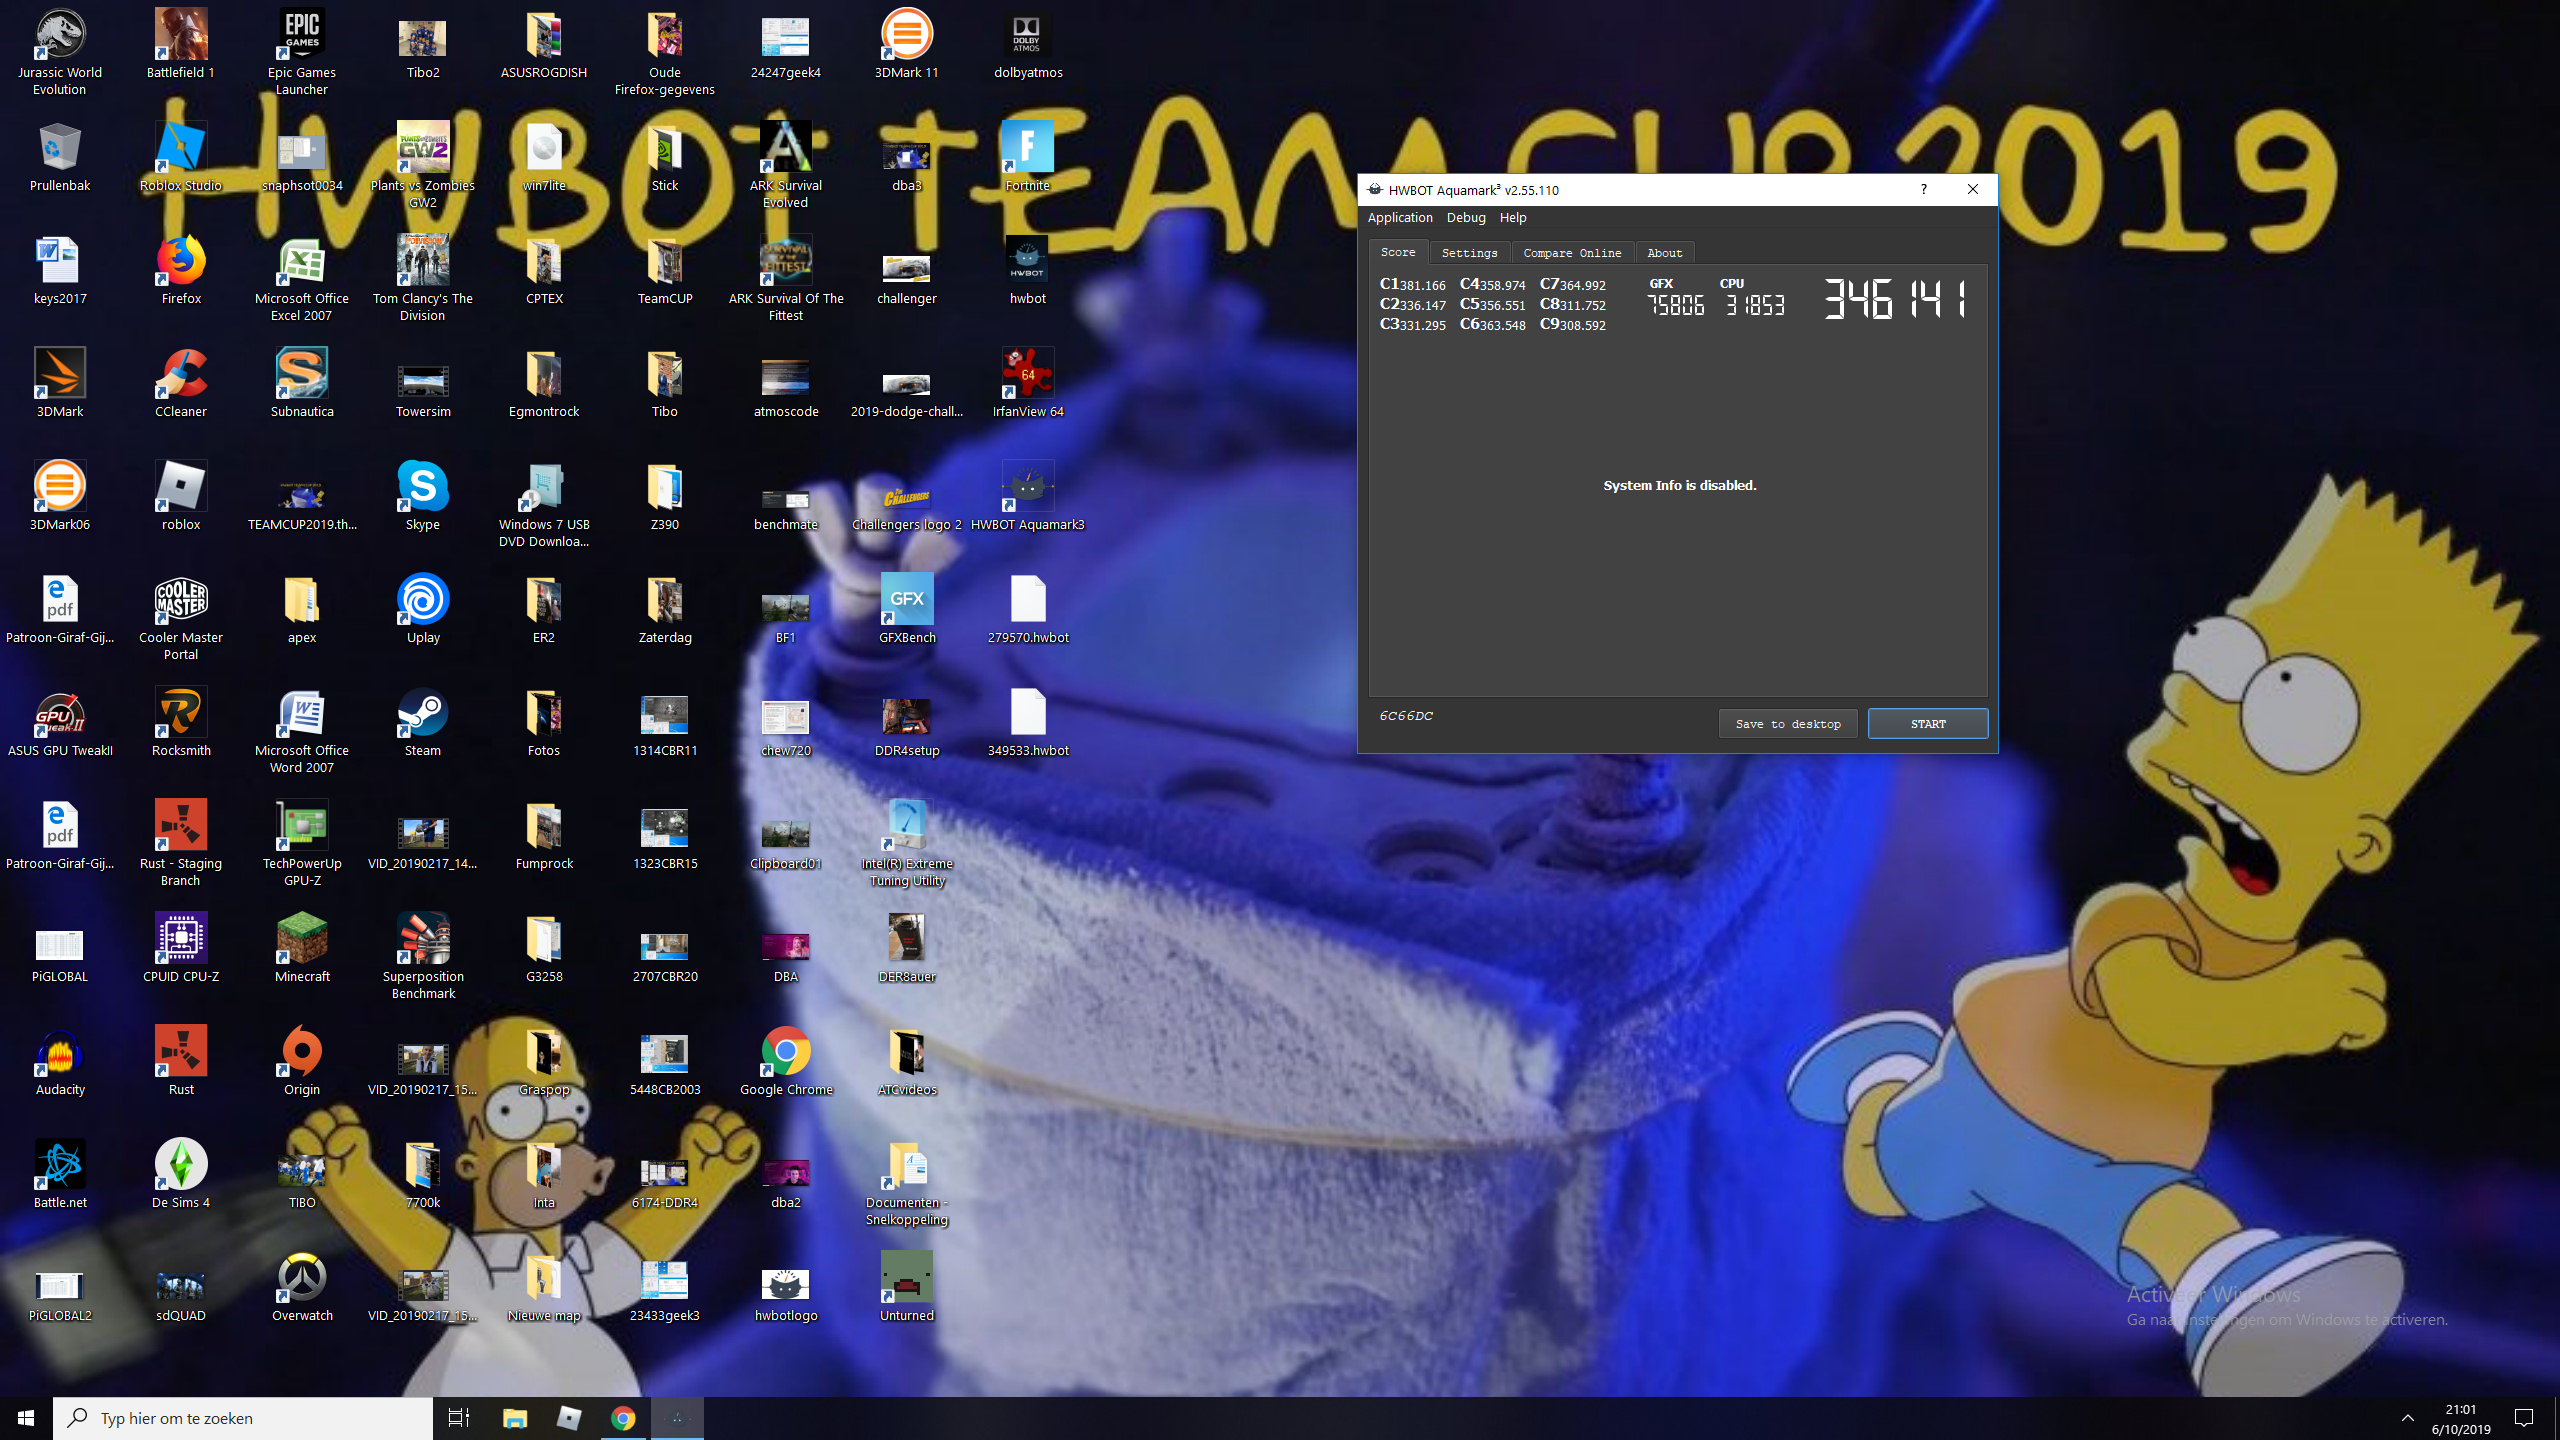Image resolution: width=2560 pixels, height=1440 pixels.
Task: Click the 3DMark 11 desktop icon
Action: coord(907,45)
